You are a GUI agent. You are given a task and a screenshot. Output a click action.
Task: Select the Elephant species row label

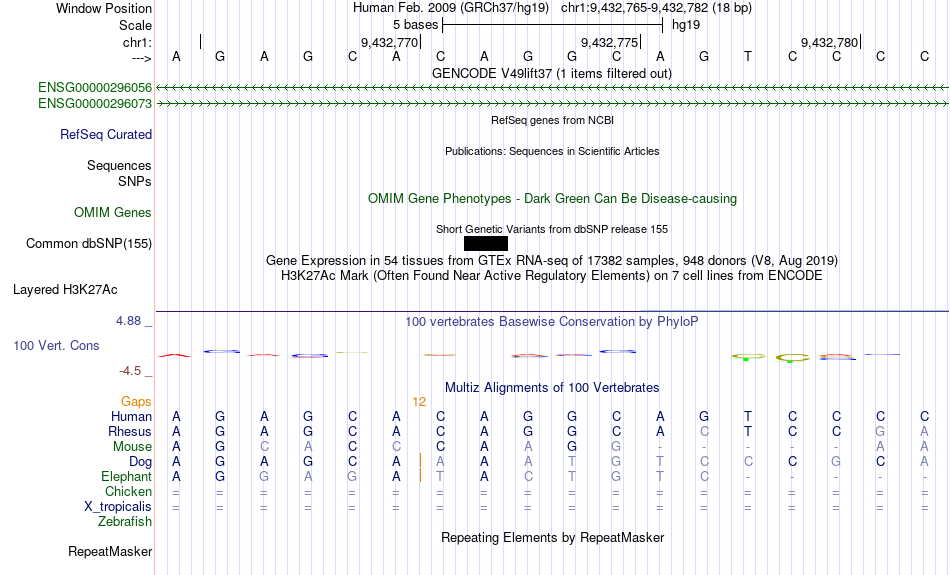click(x=127, y=476)
